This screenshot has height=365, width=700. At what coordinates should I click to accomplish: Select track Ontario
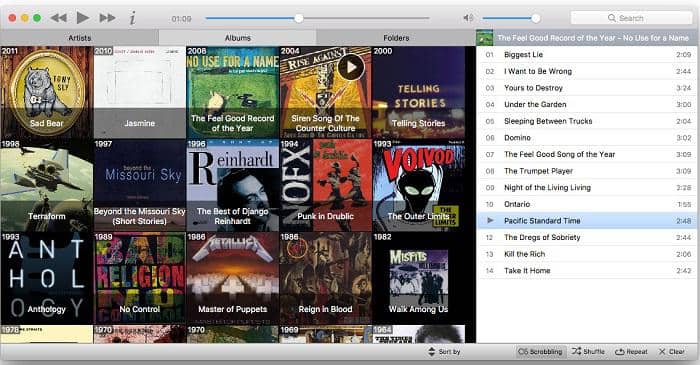(587, 204)
